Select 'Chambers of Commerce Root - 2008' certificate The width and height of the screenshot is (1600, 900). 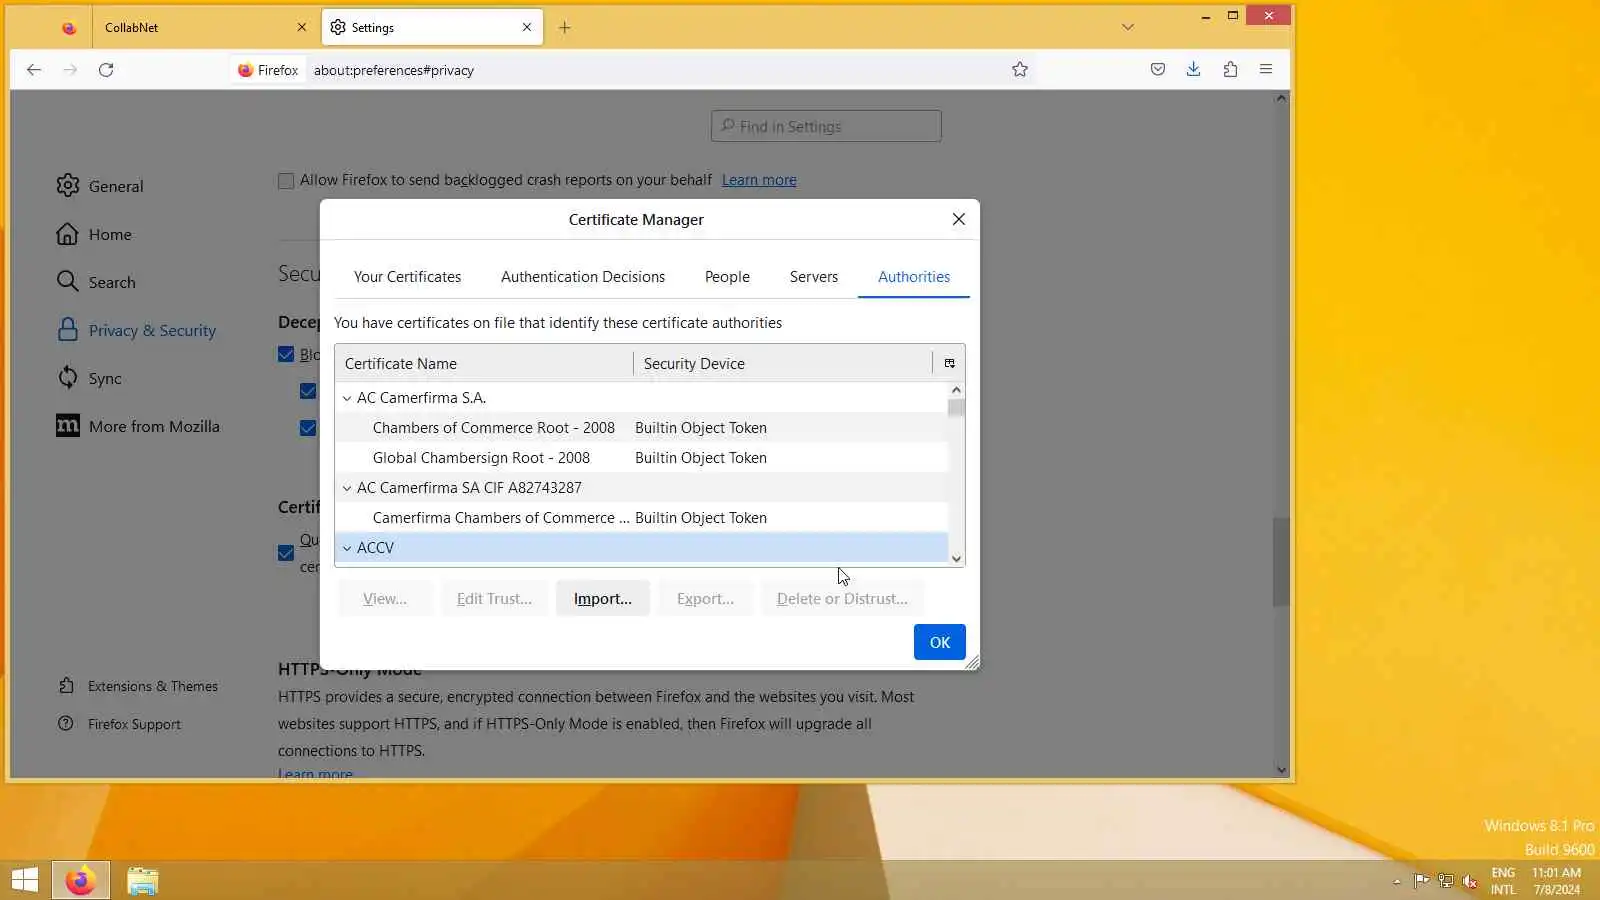[x=641, y=428]
